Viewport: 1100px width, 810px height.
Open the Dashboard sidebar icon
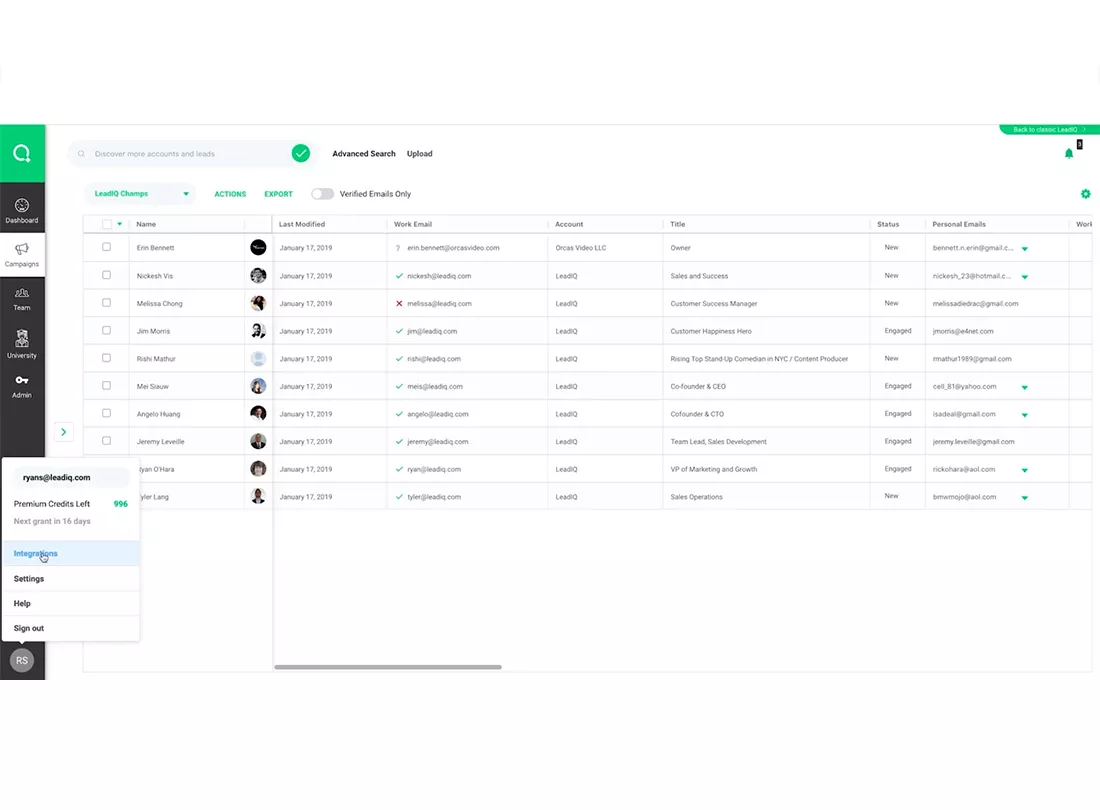(22, 210)
